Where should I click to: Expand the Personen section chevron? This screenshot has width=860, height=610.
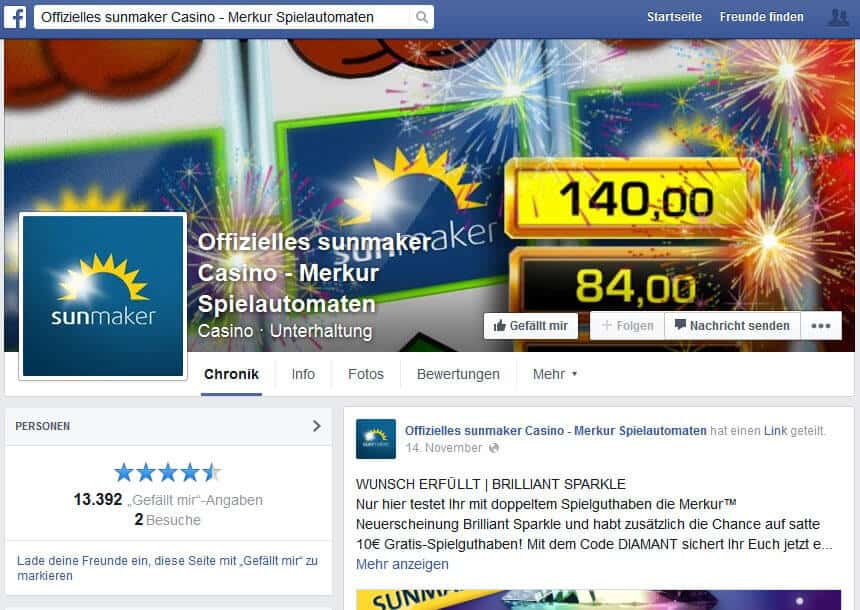coord(316,426)
